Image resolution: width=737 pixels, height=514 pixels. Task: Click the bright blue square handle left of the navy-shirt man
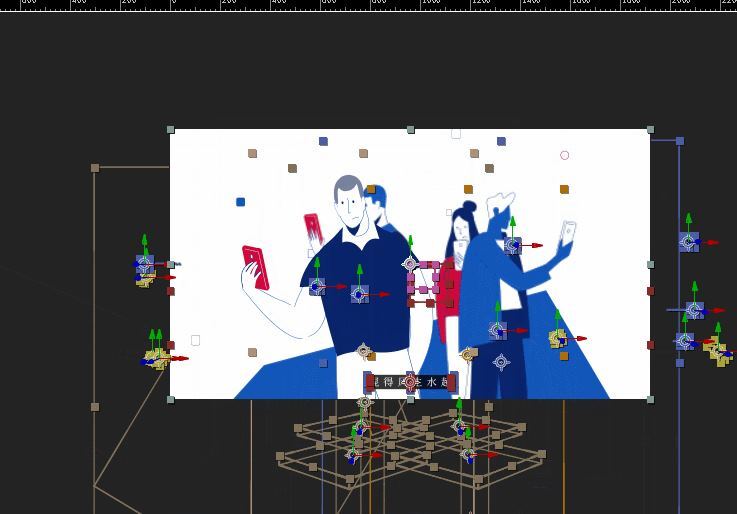point(240,202)
